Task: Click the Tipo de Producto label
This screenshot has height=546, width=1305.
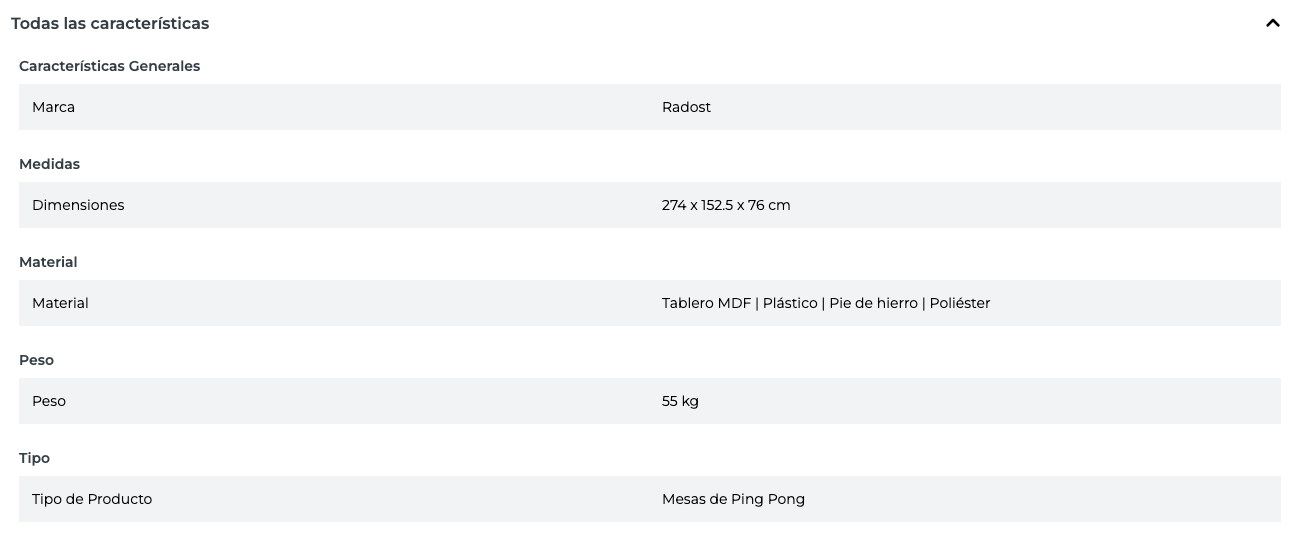Action: click(92, 499)
